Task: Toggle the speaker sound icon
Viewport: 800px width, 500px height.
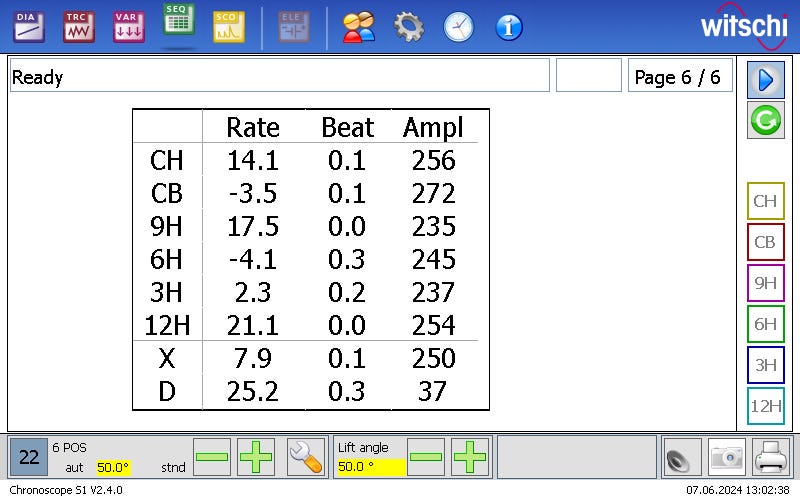Action: (x=682, y=457)
